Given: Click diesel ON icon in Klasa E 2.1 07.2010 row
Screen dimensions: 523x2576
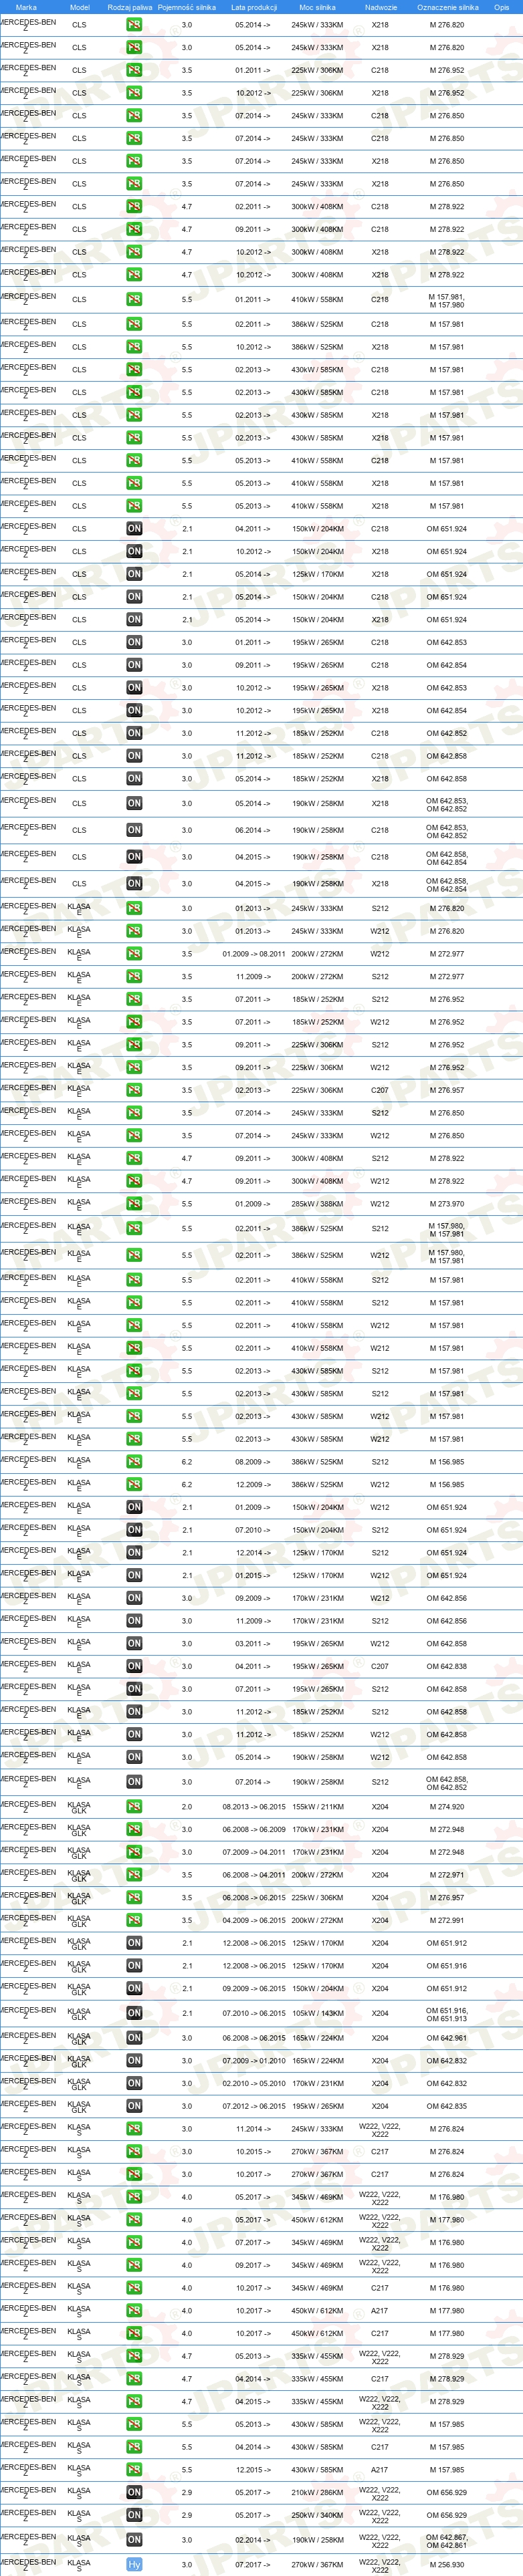Looking at the screenshot, I should [x=134, y=1530].
